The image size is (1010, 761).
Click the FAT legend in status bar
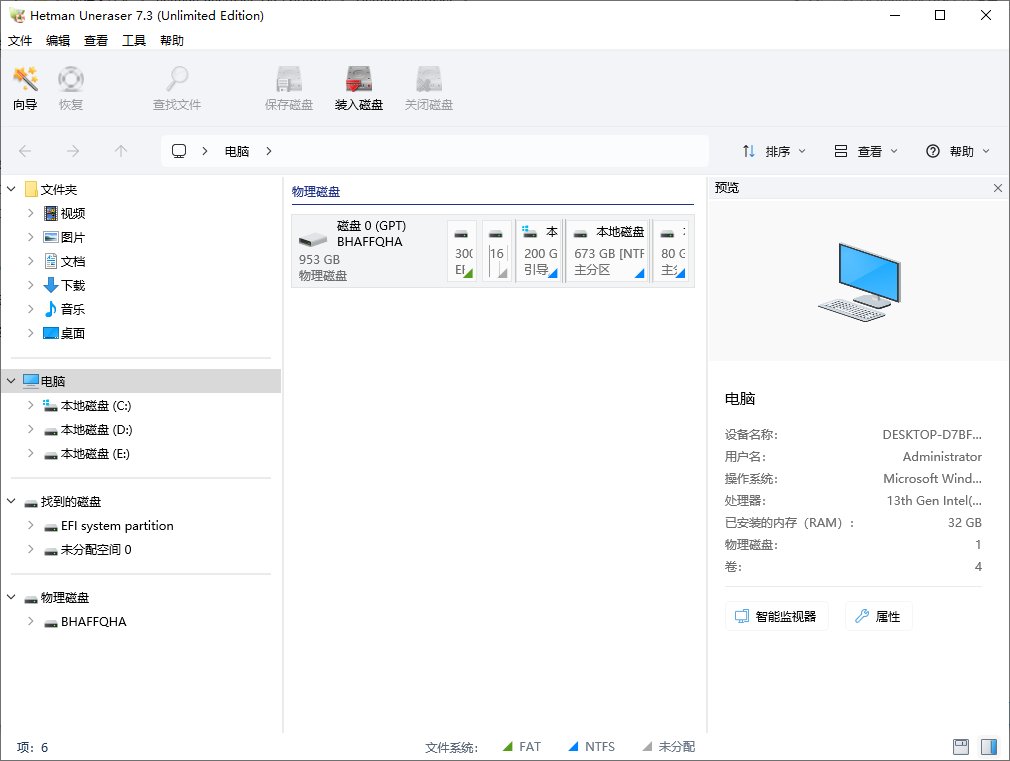pos(522,747)
